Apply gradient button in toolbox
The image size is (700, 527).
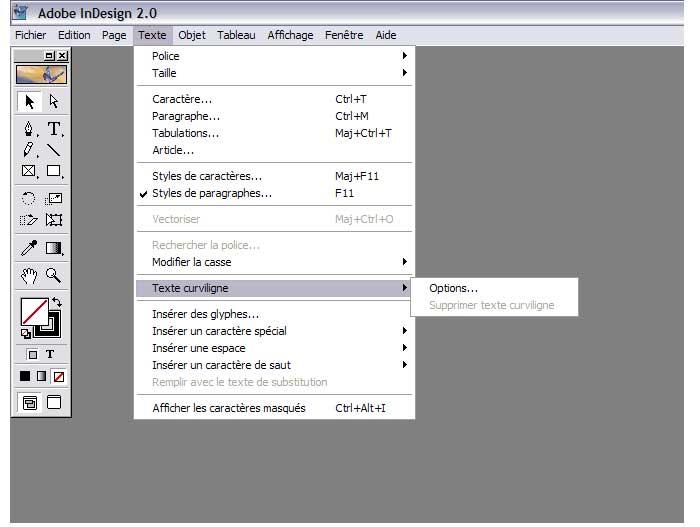pos(42,376)
